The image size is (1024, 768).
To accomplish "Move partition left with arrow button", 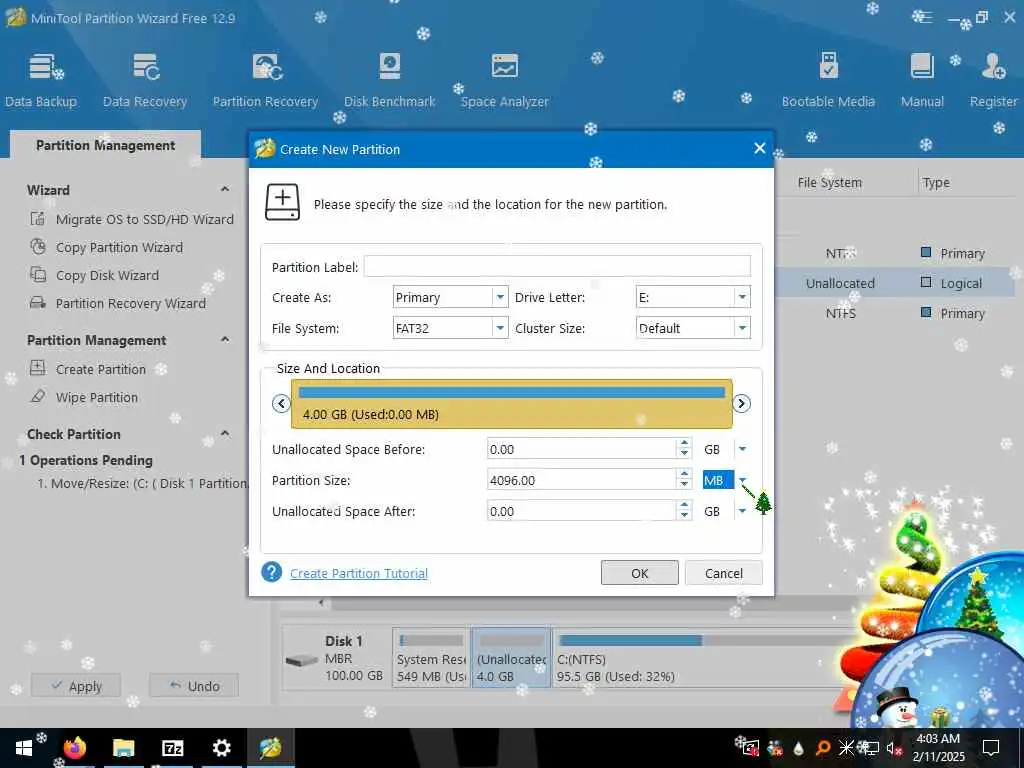I will pyautogui.click(x=281, y=404).
